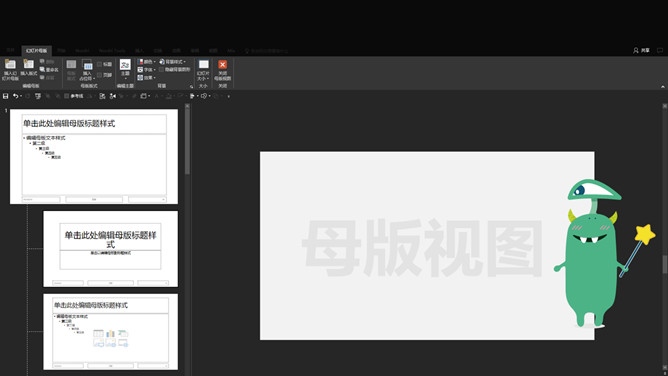
Task: Open the Background Styles dropdown
Action: coord(172,62)
